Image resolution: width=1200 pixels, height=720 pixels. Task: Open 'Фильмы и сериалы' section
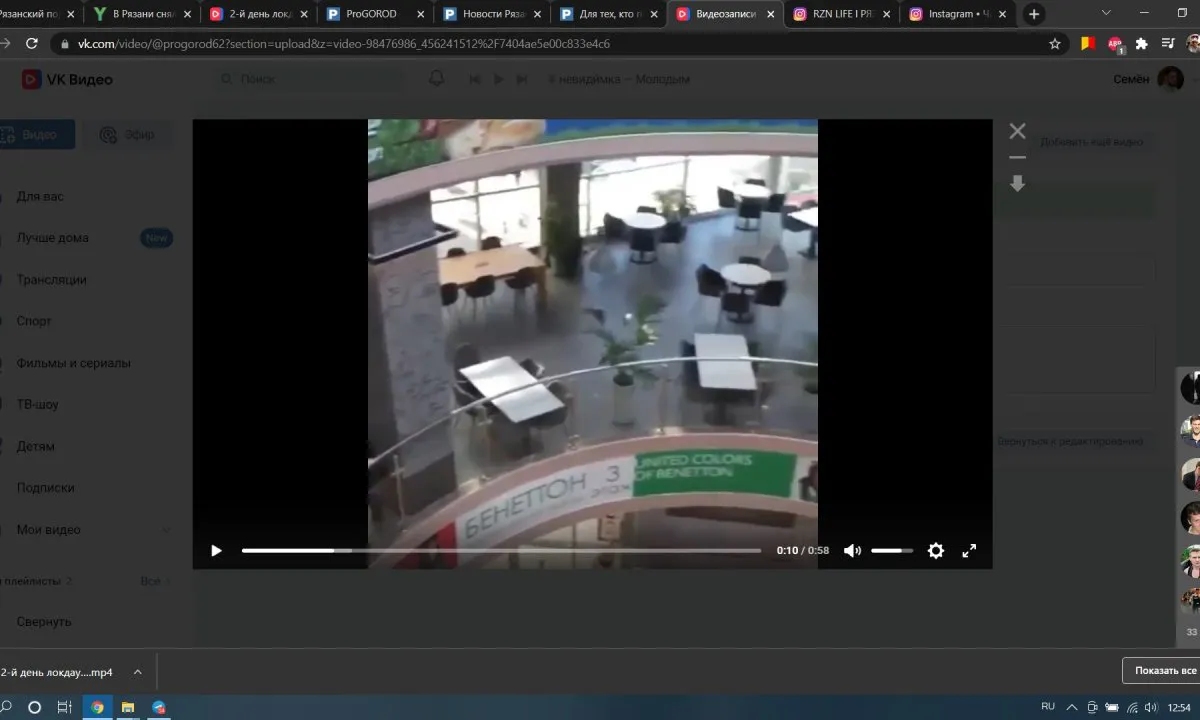coord(73,363)
